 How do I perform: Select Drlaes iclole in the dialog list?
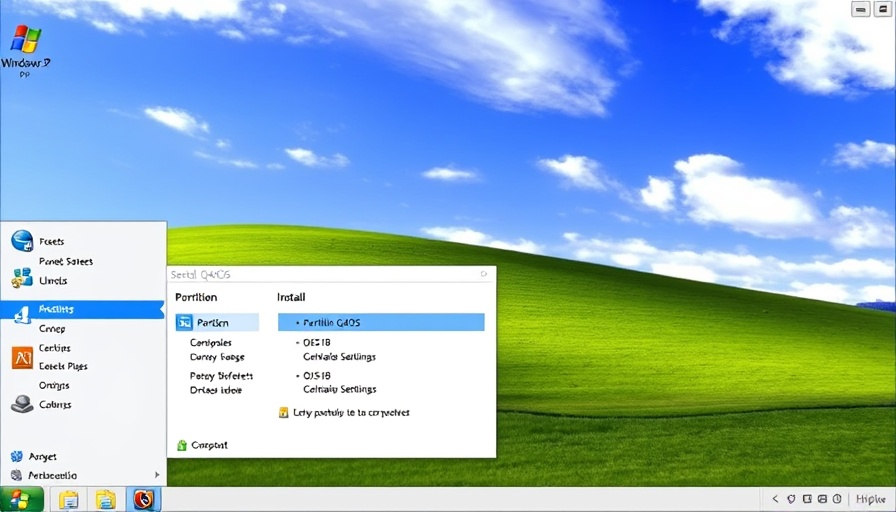click(216, 390)
